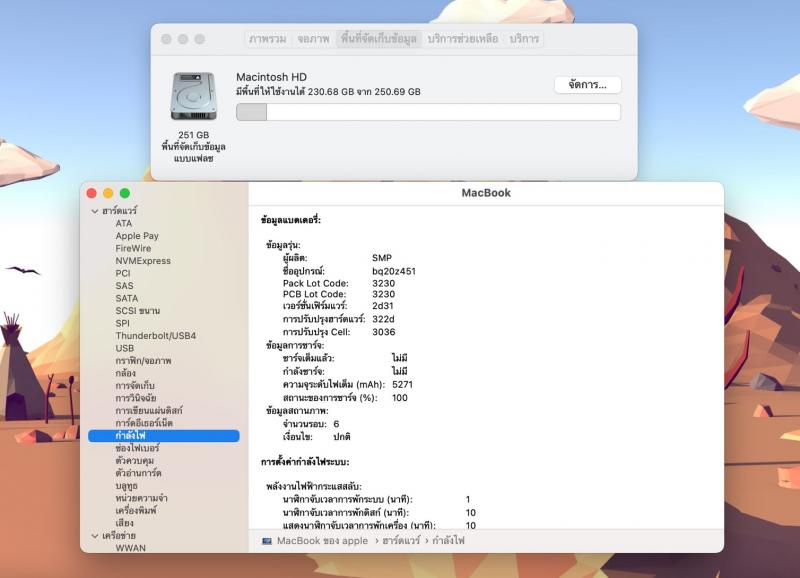
Task: Select PCI in the sidebar
Action: (x=123, y=273)
